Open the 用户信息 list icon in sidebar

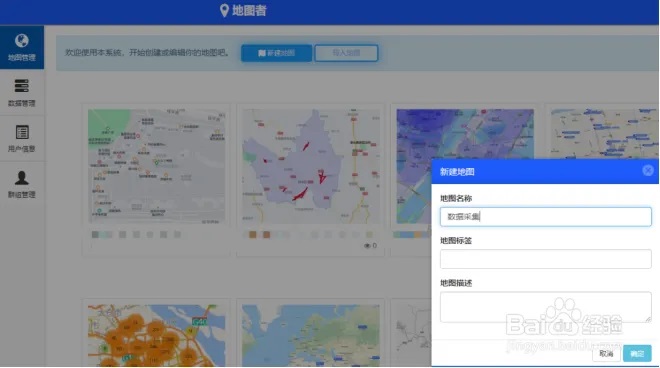[22, 132]
